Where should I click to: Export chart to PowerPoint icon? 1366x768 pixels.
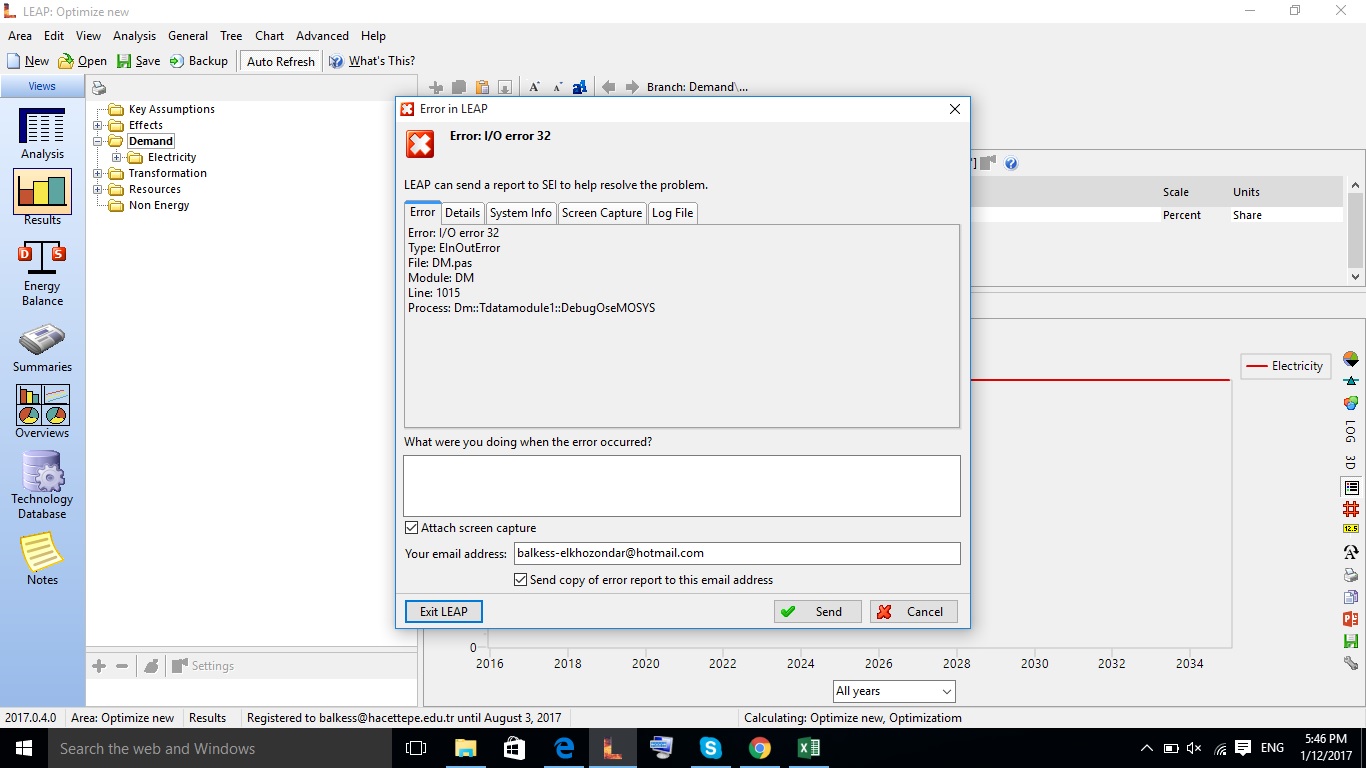pos(1351,619)
